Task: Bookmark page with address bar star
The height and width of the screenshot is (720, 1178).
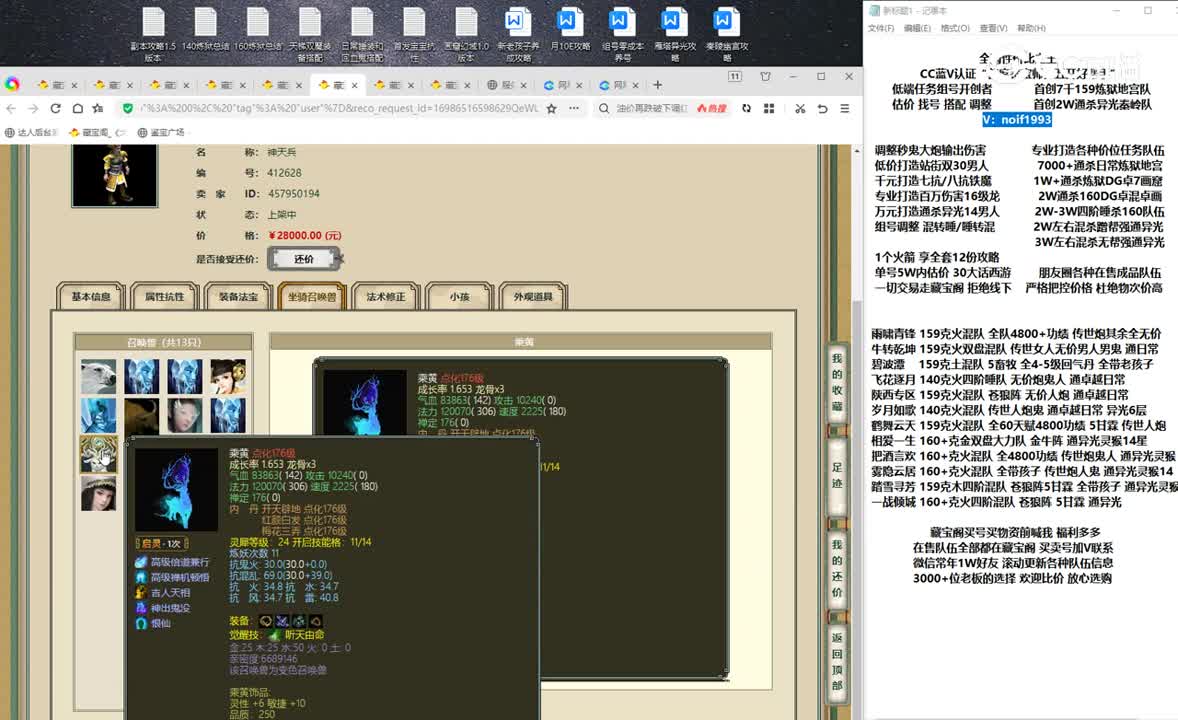Action: pyautogui.click(x=551, y=108)
